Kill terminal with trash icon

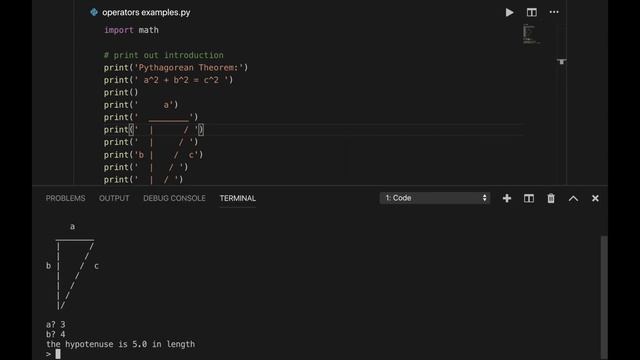click(551, 198)
